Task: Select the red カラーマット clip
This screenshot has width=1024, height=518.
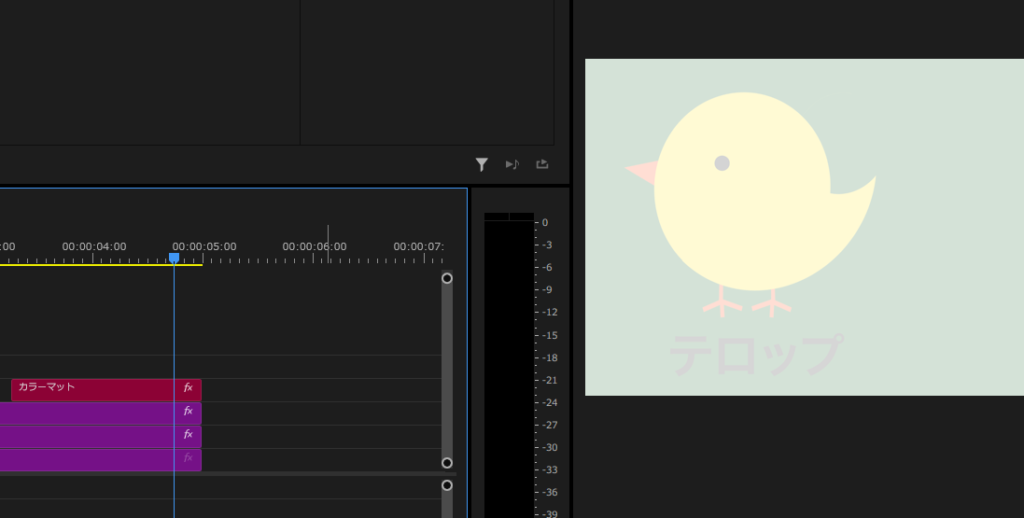Action: (106, 390)
